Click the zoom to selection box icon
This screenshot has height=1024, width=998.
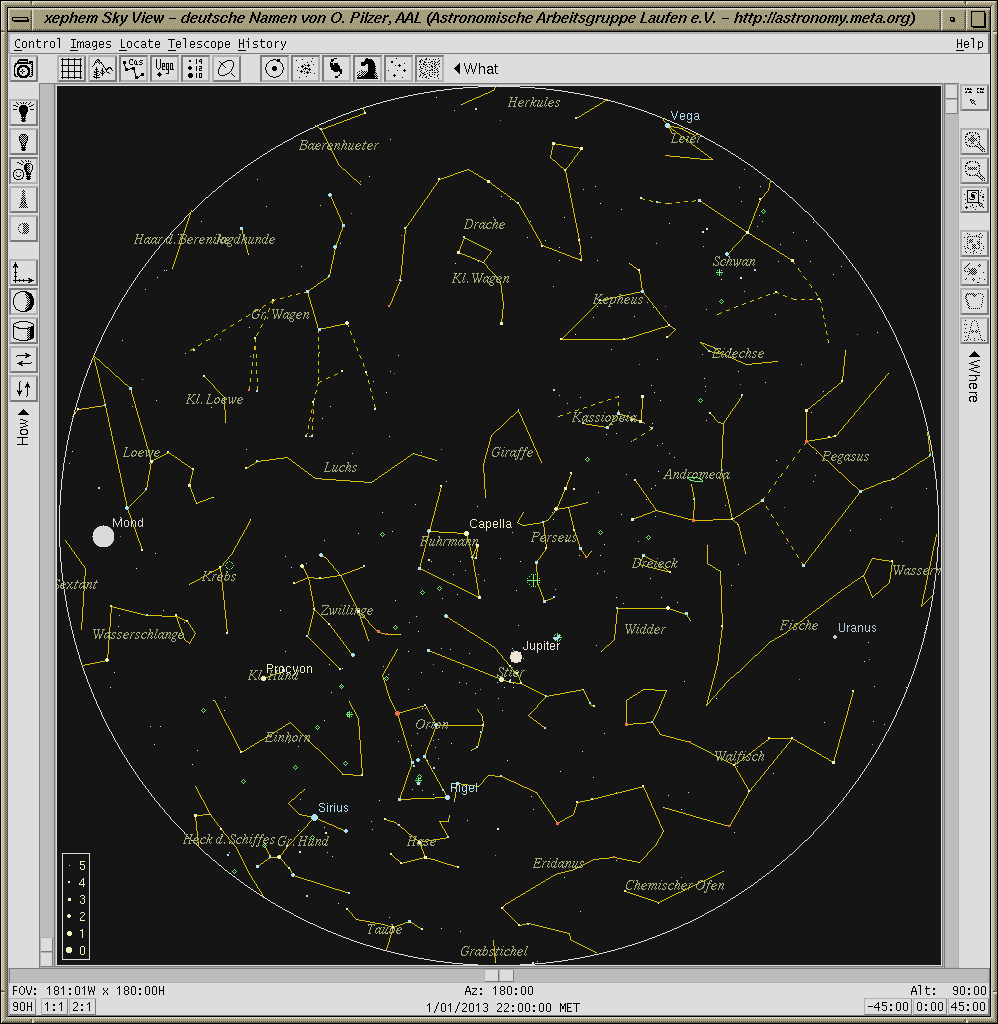pyautogui.click(x=974, y=199)
